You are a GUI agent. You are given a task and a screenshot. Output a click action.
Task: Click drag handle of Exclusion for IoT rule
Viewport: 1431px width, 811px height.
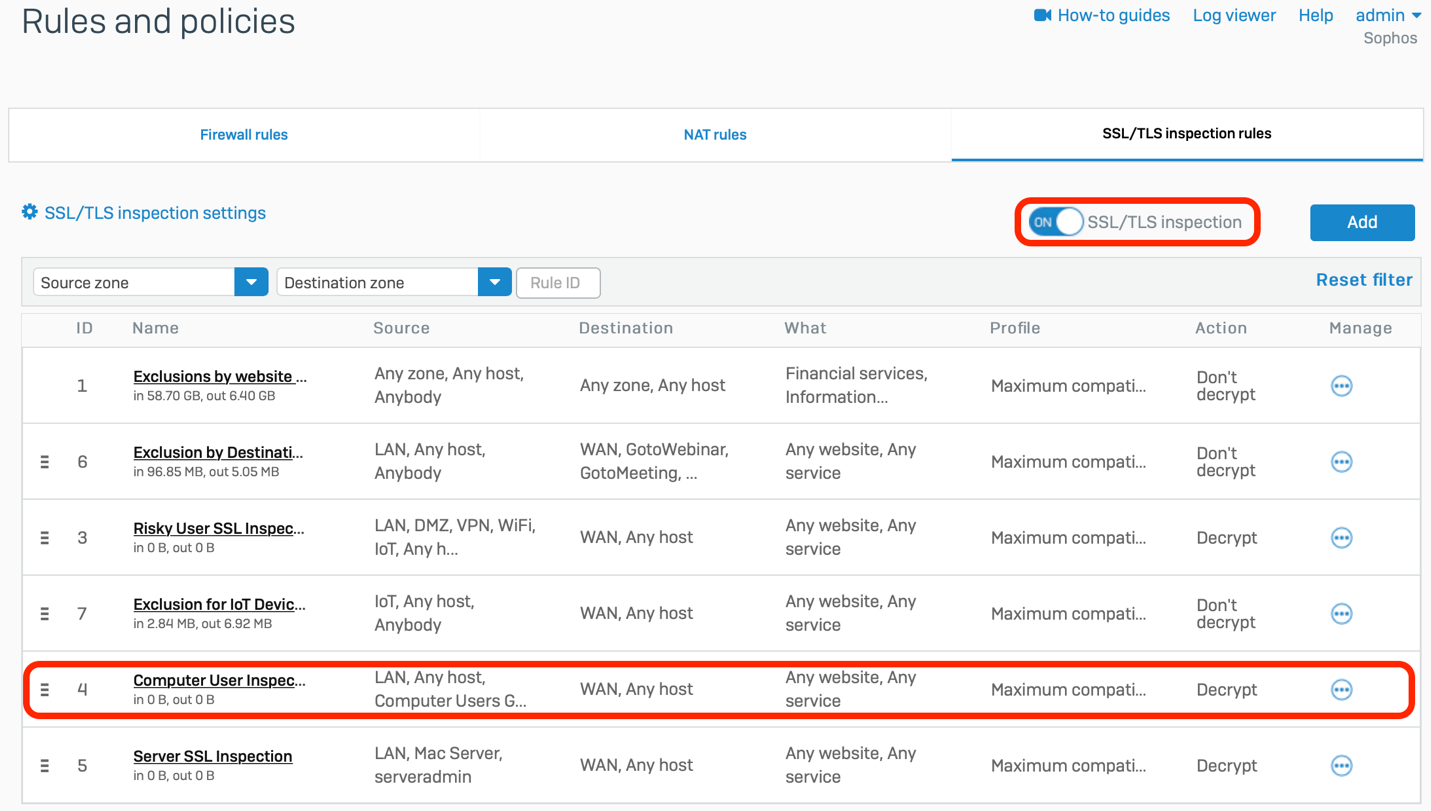point(45,614)
